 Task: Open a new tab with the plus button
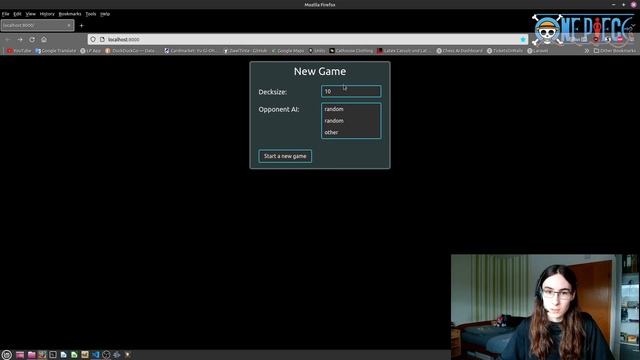click(81, 26)
